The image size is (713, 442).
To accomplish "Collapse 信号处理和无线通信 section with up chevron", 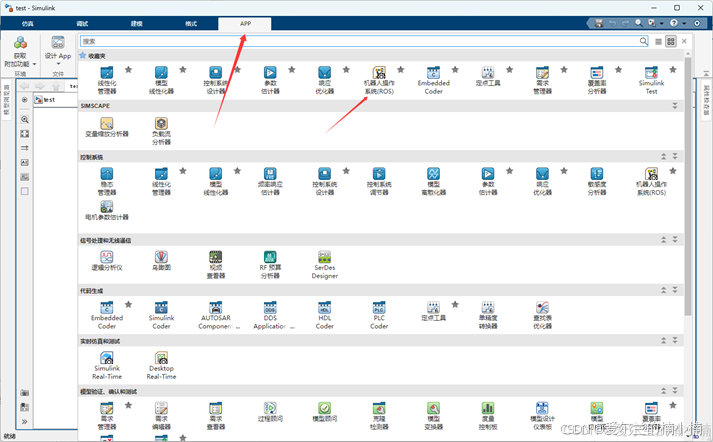I will [x=663, y=240].
